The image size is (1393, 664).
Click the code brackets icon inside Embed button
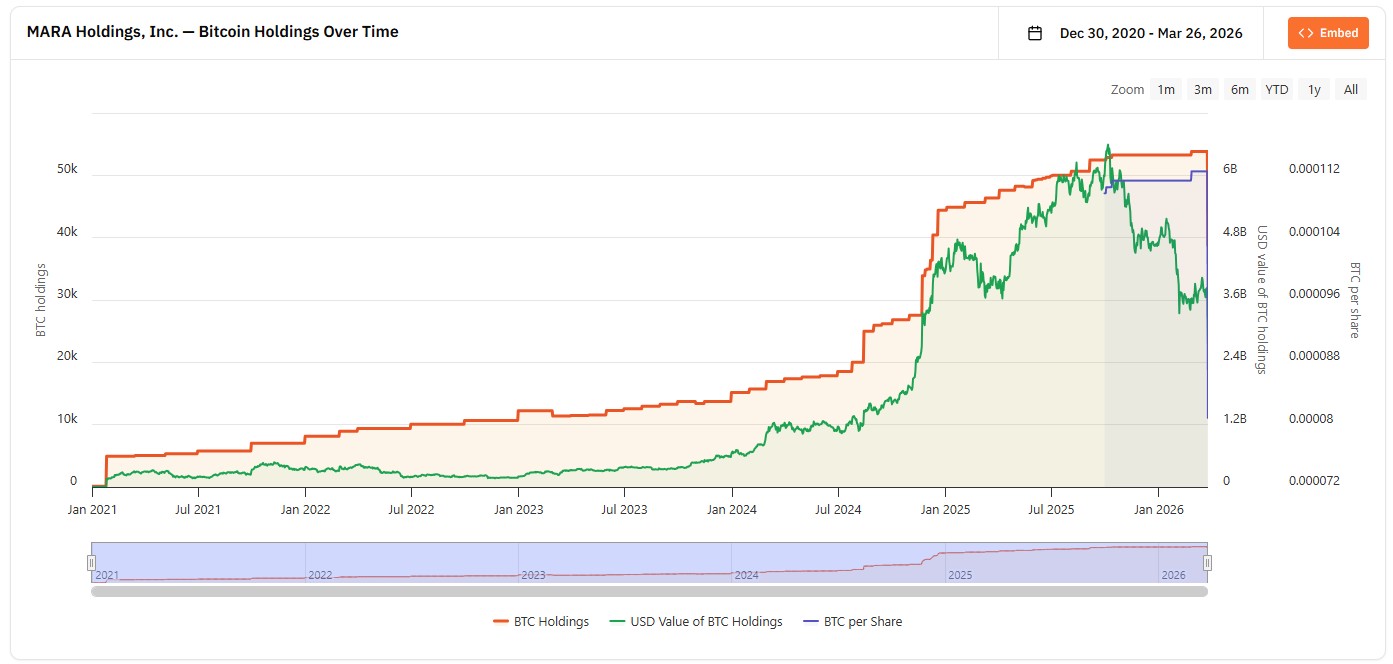click(x=1305, y=32)
